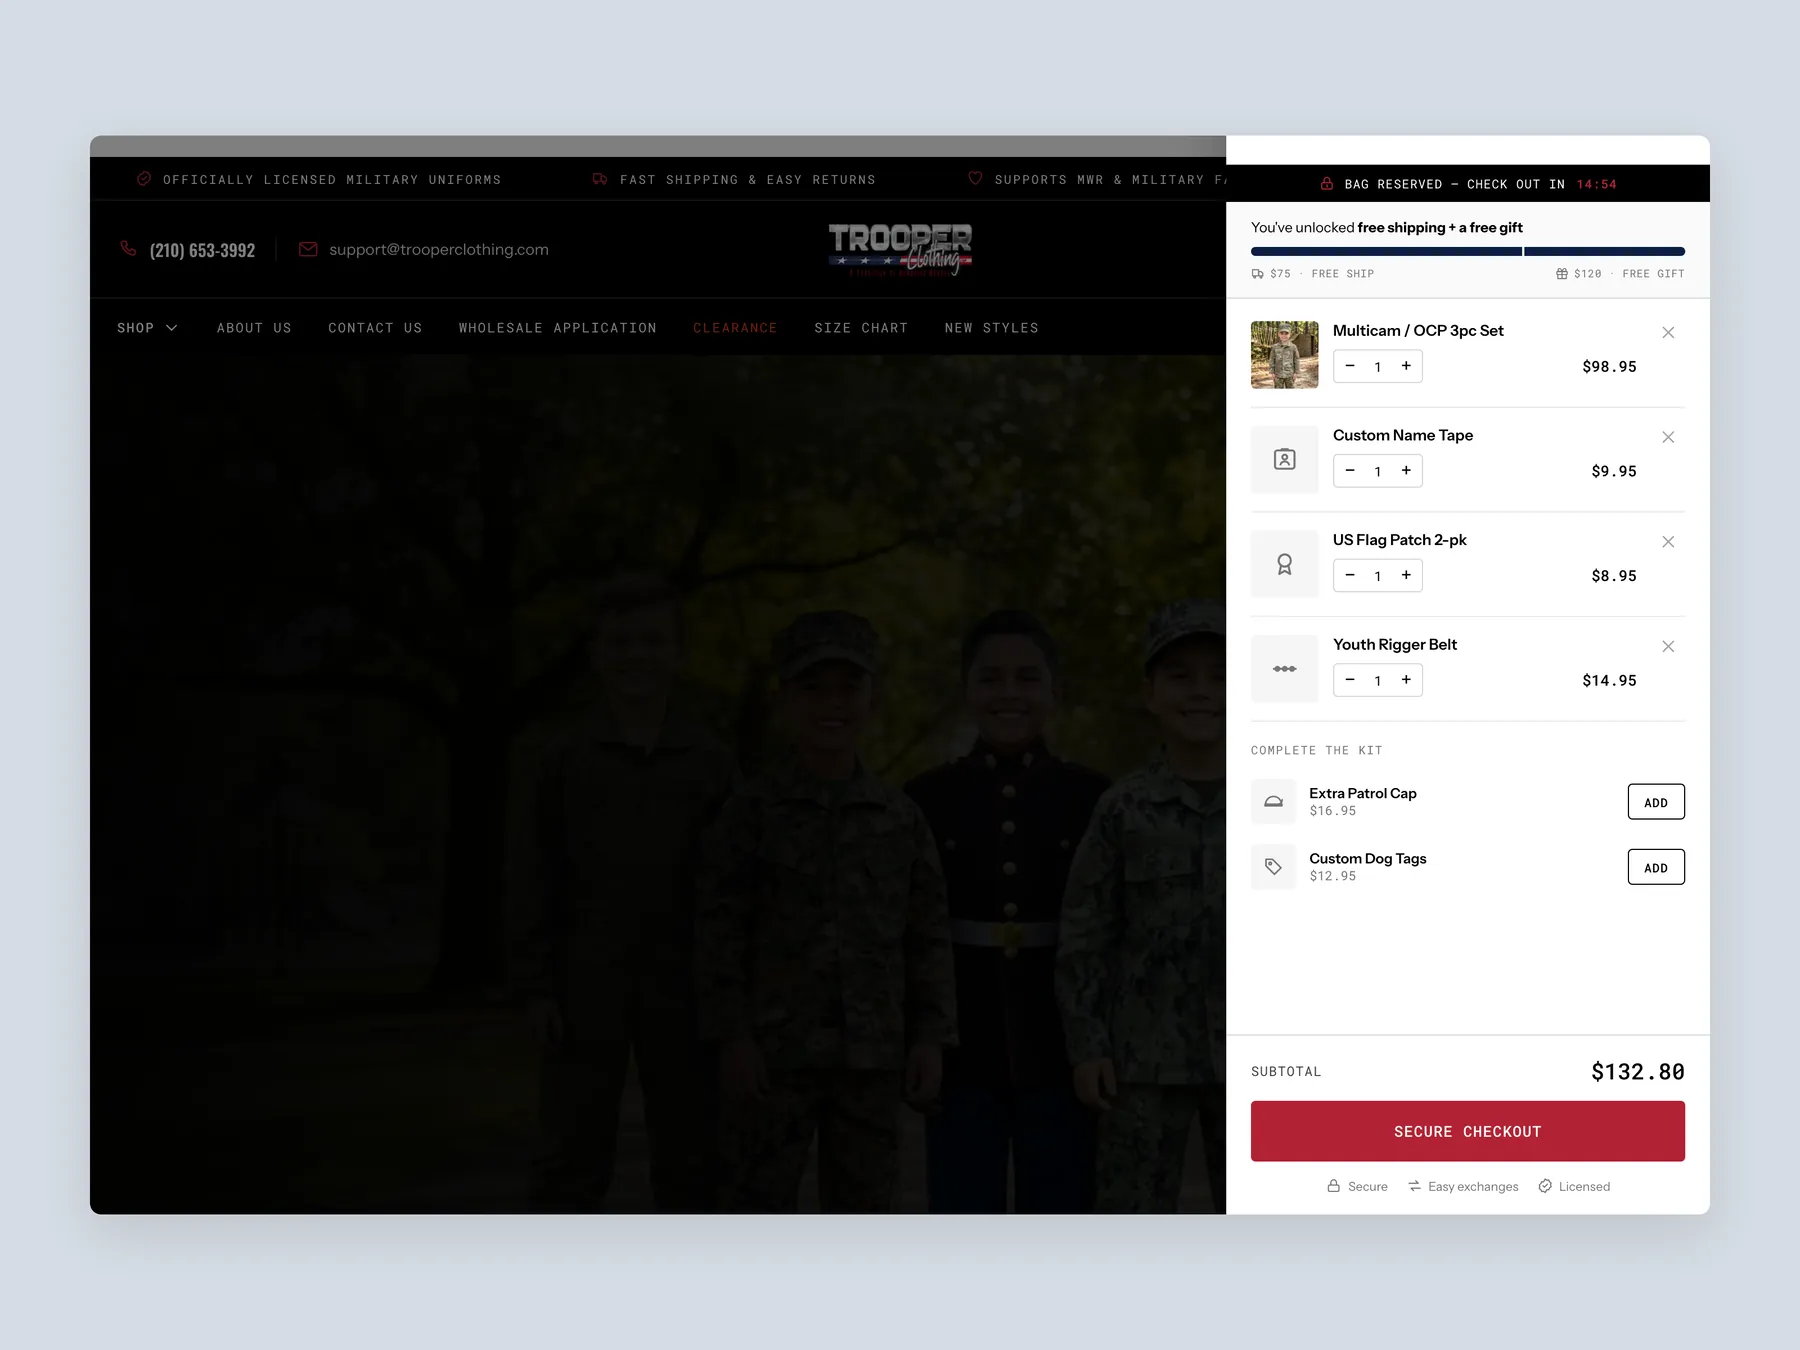
Task: Click the truck icon beside $75 free ship
Action: click(x=1258, y=274)
